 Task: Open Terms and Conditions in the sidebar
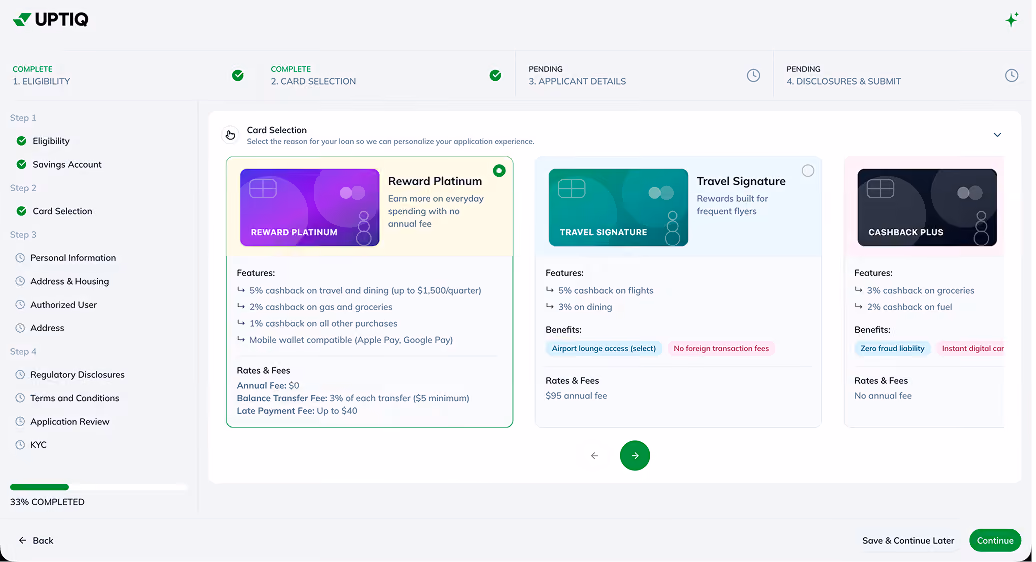[75, 398]
